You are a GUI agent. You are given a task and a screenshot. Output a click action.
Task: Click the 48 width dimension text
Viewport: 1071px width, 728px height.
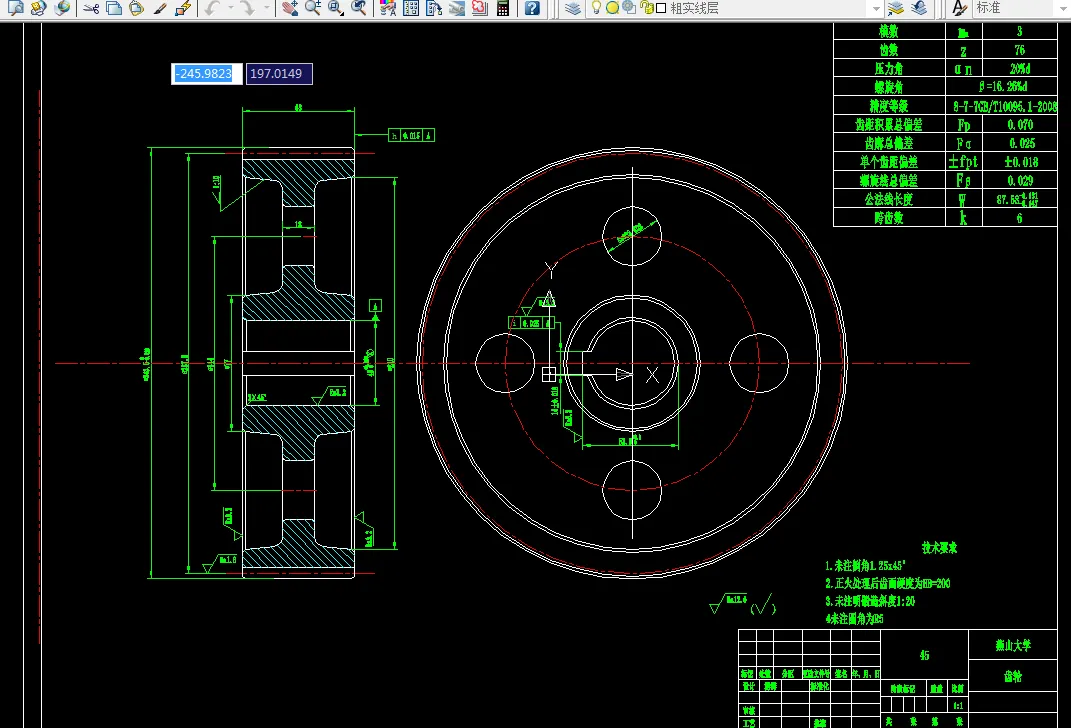pyautogui.click(x=298, y=107)
